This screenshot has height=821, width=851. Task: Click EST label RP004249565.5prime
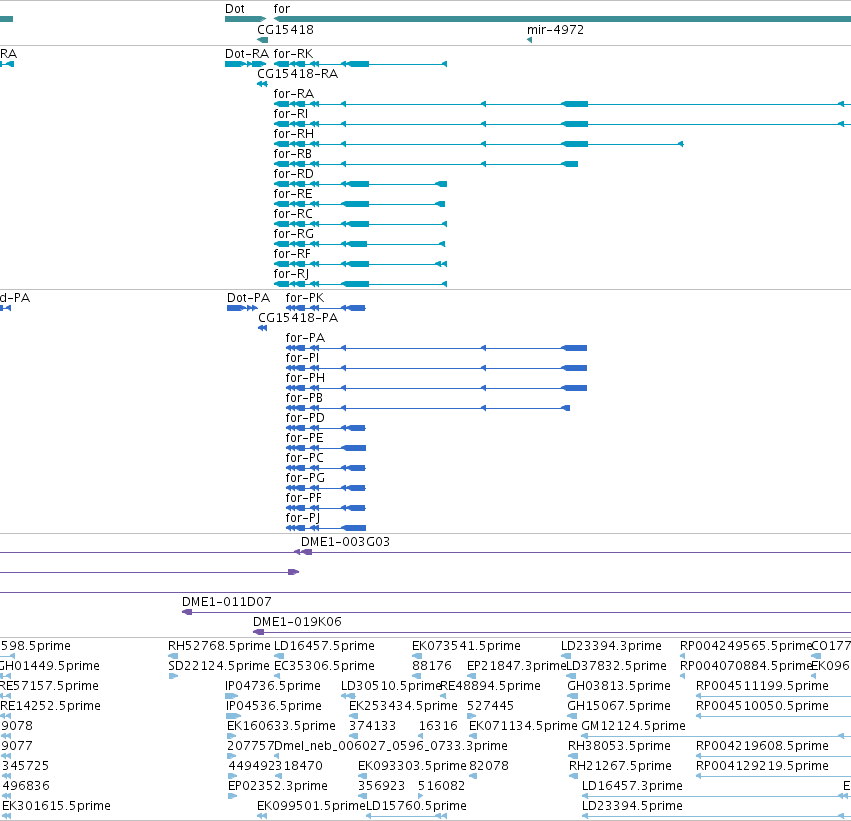tap(746, 646)
